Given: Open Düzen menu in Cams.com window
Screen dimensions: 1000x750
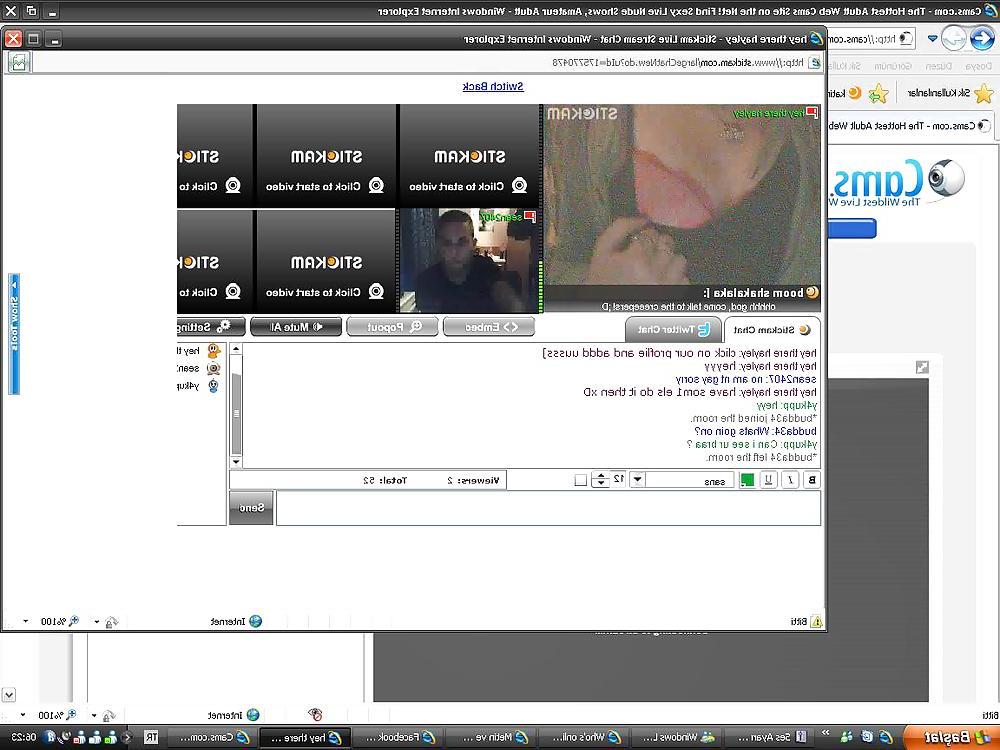Looking at the screenshot, I should [939, 66].
